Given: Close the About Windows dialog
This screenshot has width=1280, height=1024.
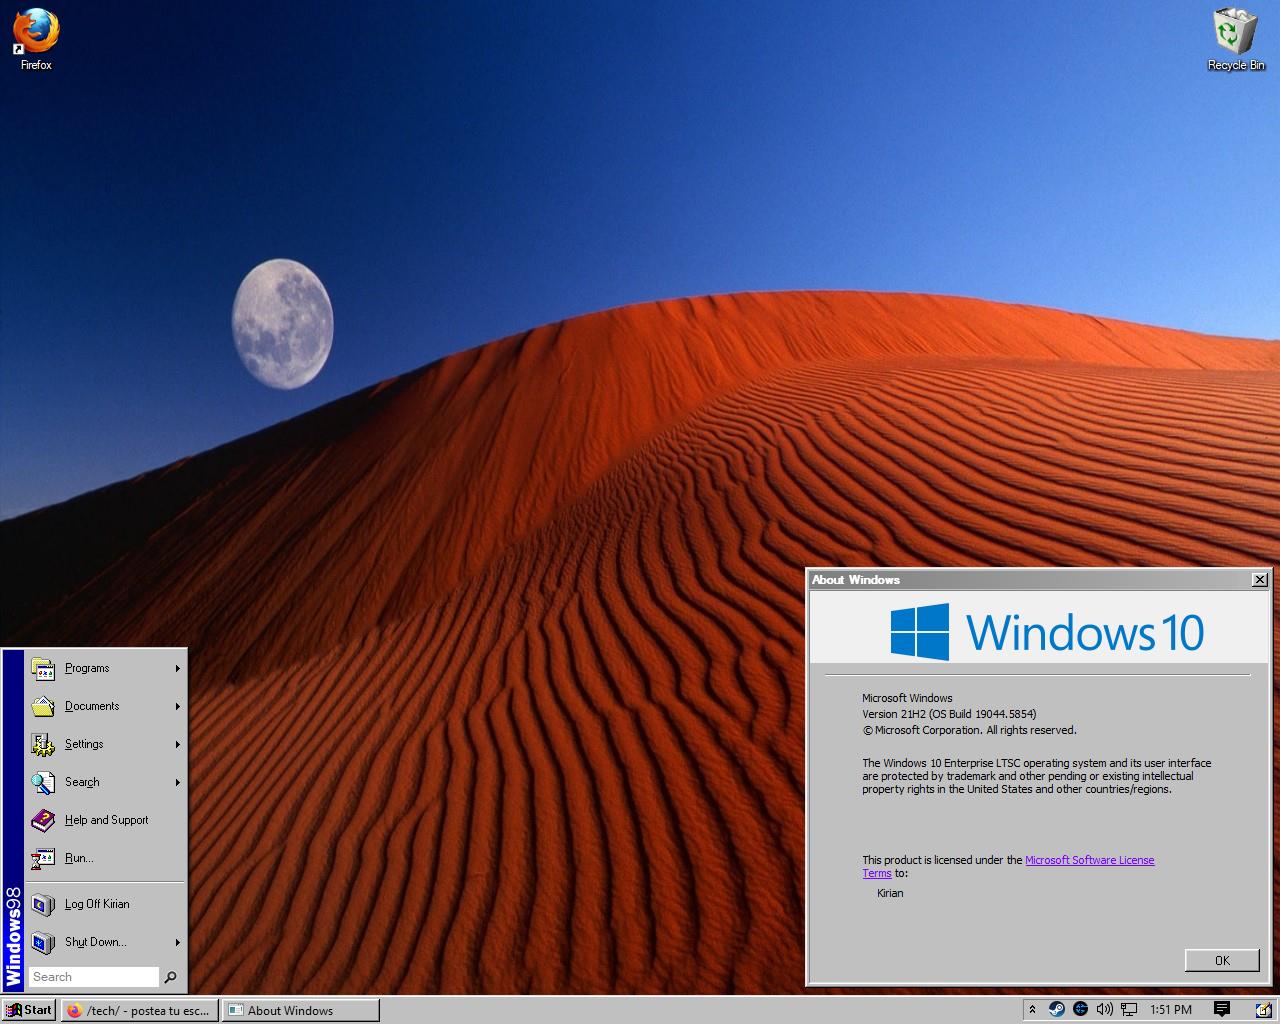Looking at the screenshot, I should [x=1260, y=580].
